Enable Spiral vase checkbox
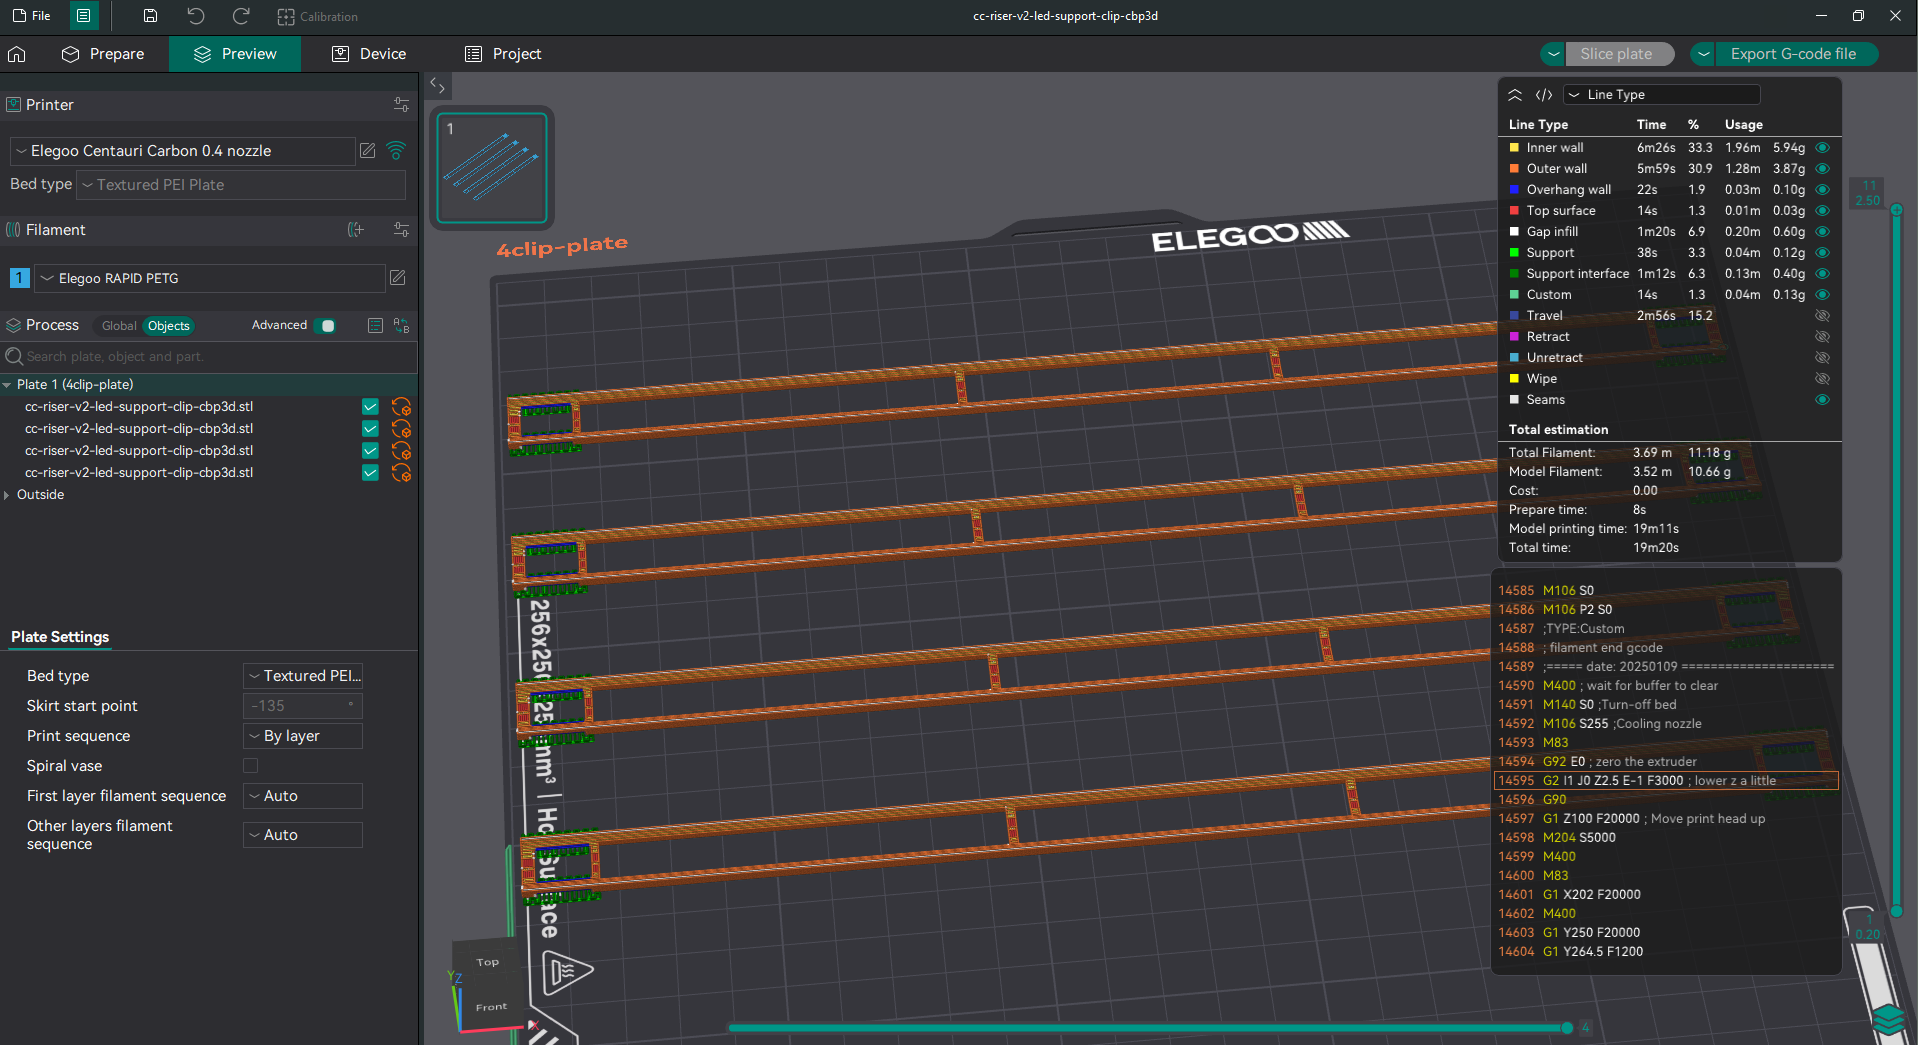This screenshot has height=1045, width=1918. 250,766
